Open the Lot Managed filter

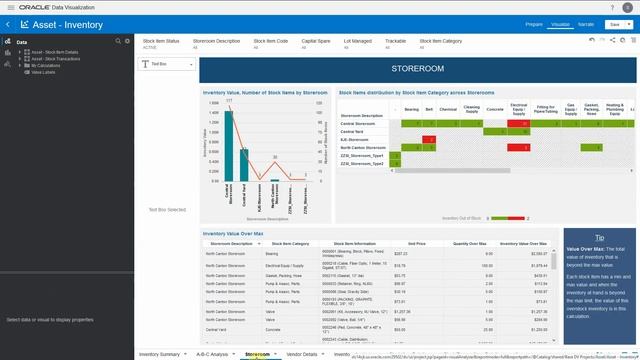358,44
